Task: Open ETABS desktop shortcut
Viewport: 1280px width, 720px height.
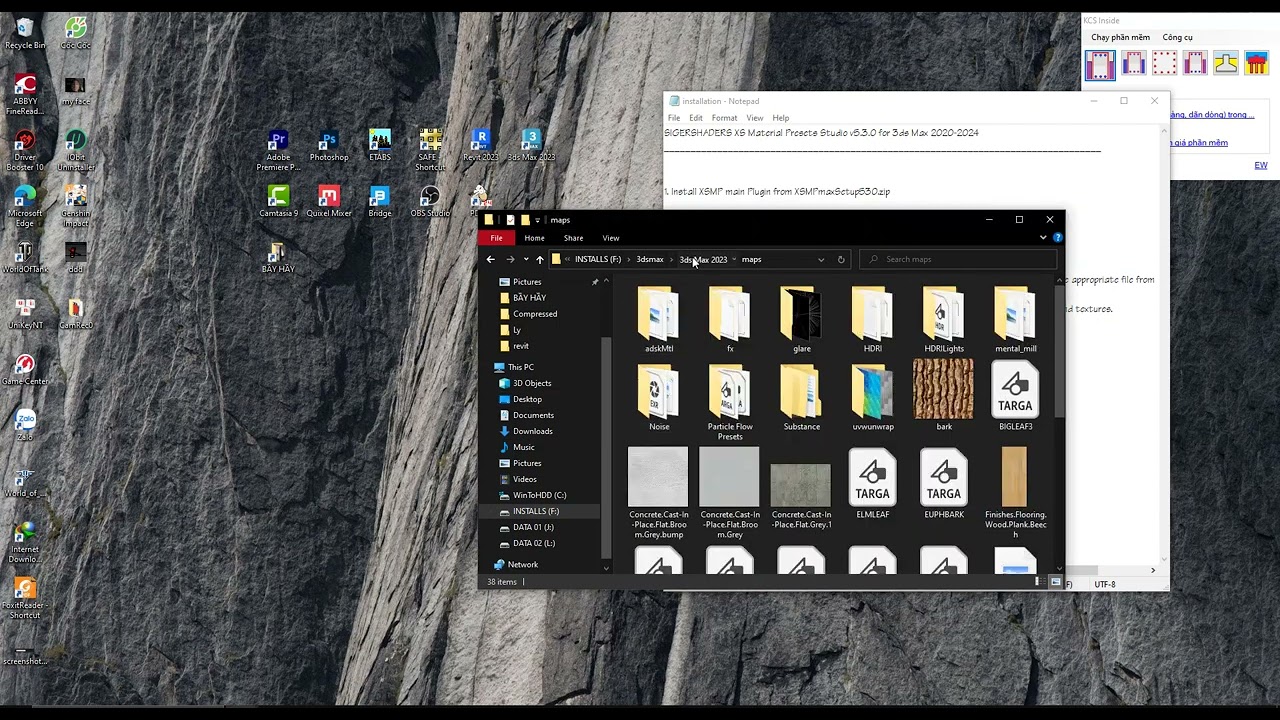Action: click(380, 146)
